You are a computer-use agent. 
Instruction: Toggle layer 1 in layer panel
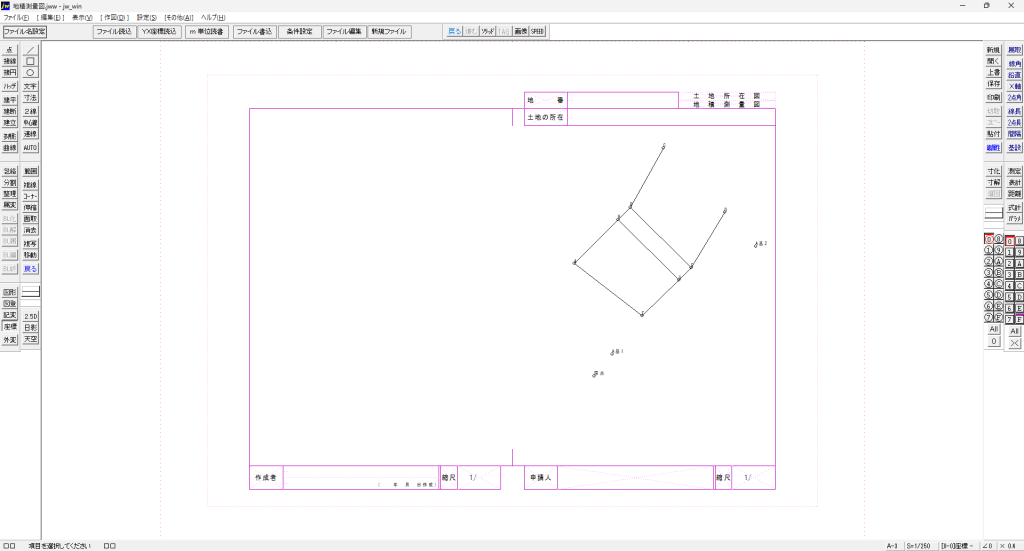tap(987, 252)
